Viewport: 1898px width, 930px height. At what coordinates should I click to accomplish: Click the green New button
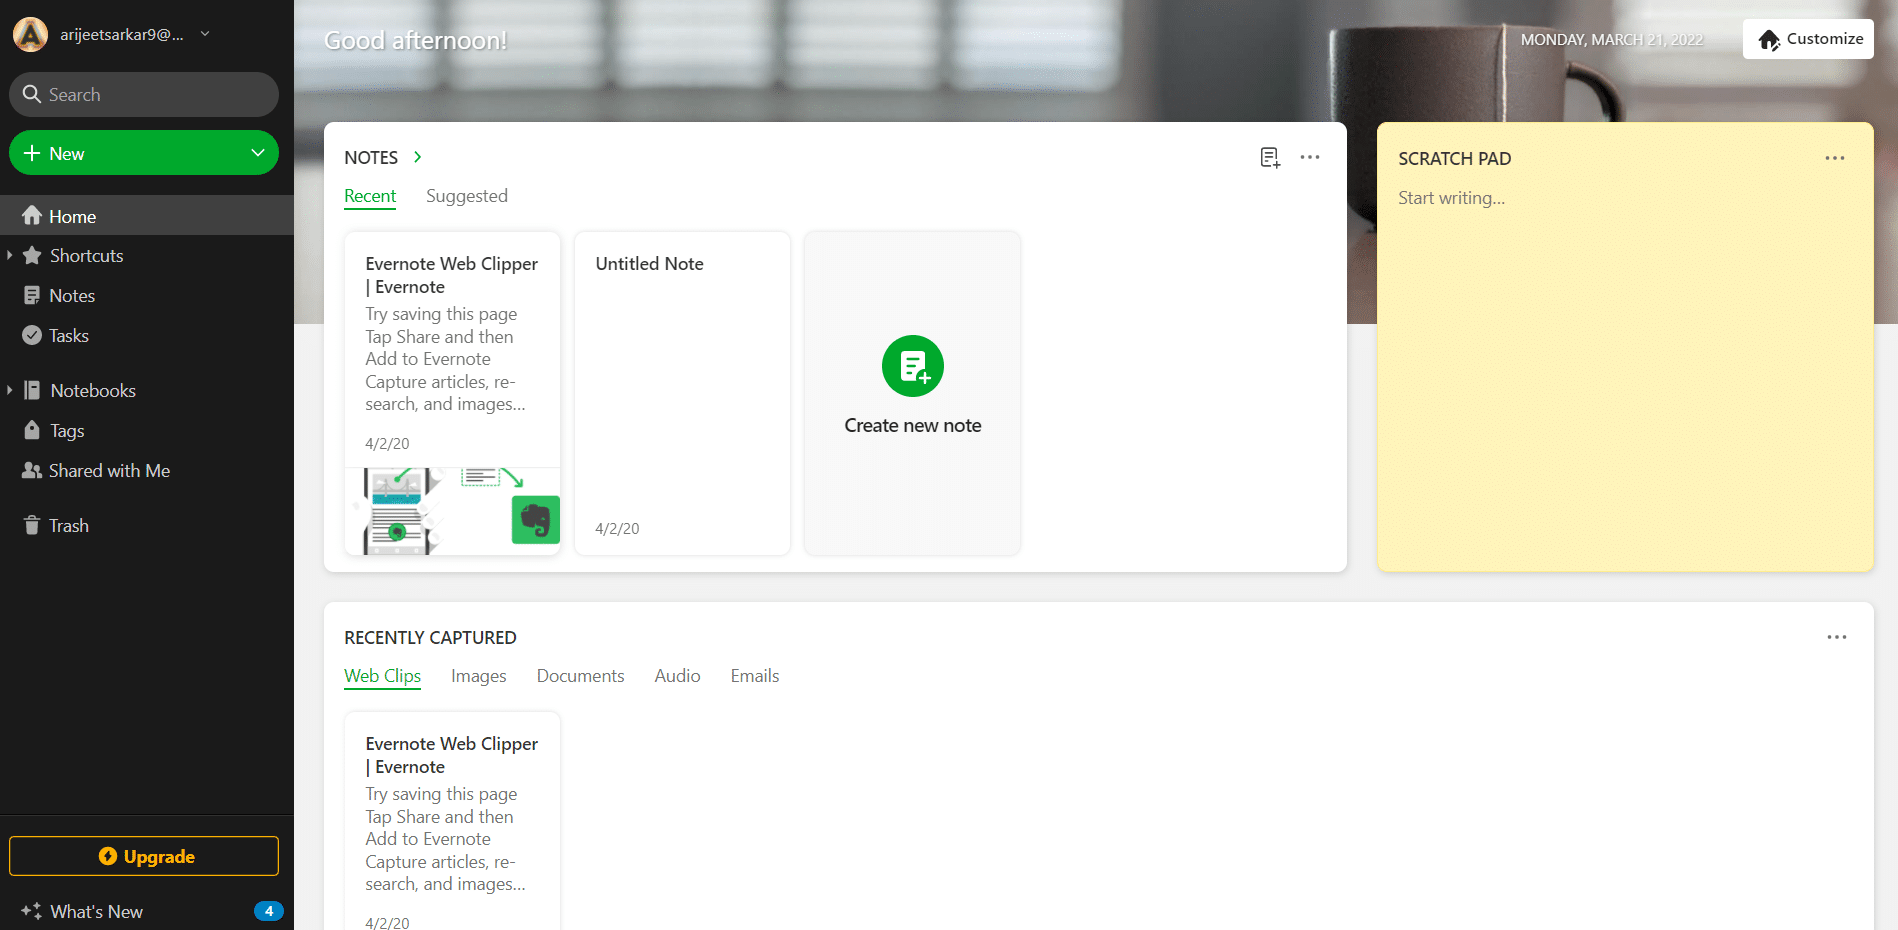coord(144,153)
